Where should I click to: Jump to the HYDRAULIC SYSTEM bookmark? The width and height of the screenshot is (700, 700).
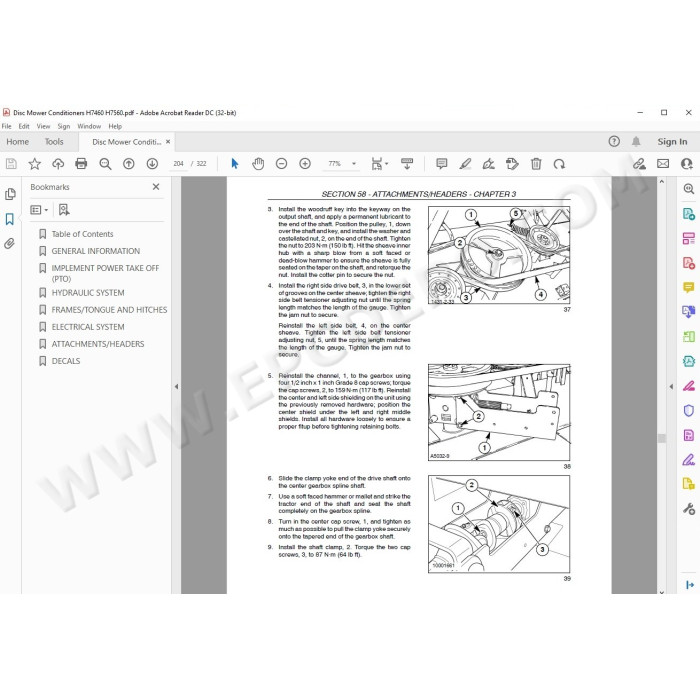pos(88,293)
